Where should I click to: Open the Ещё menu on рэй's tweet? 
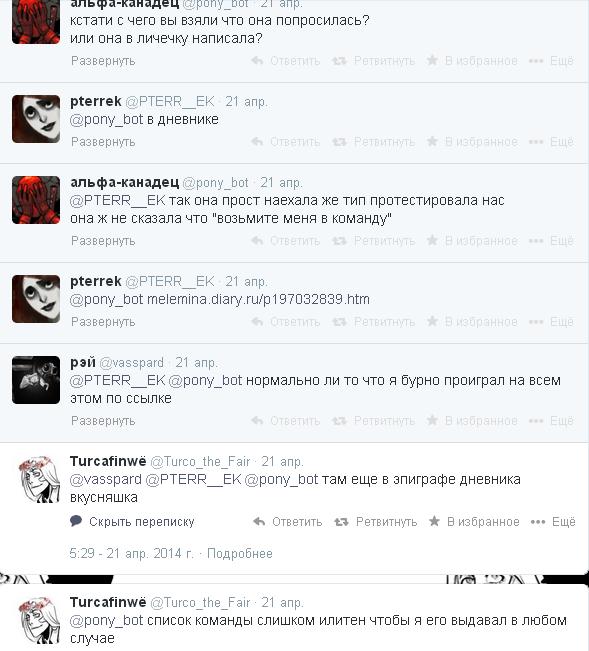tap(551, 421)
